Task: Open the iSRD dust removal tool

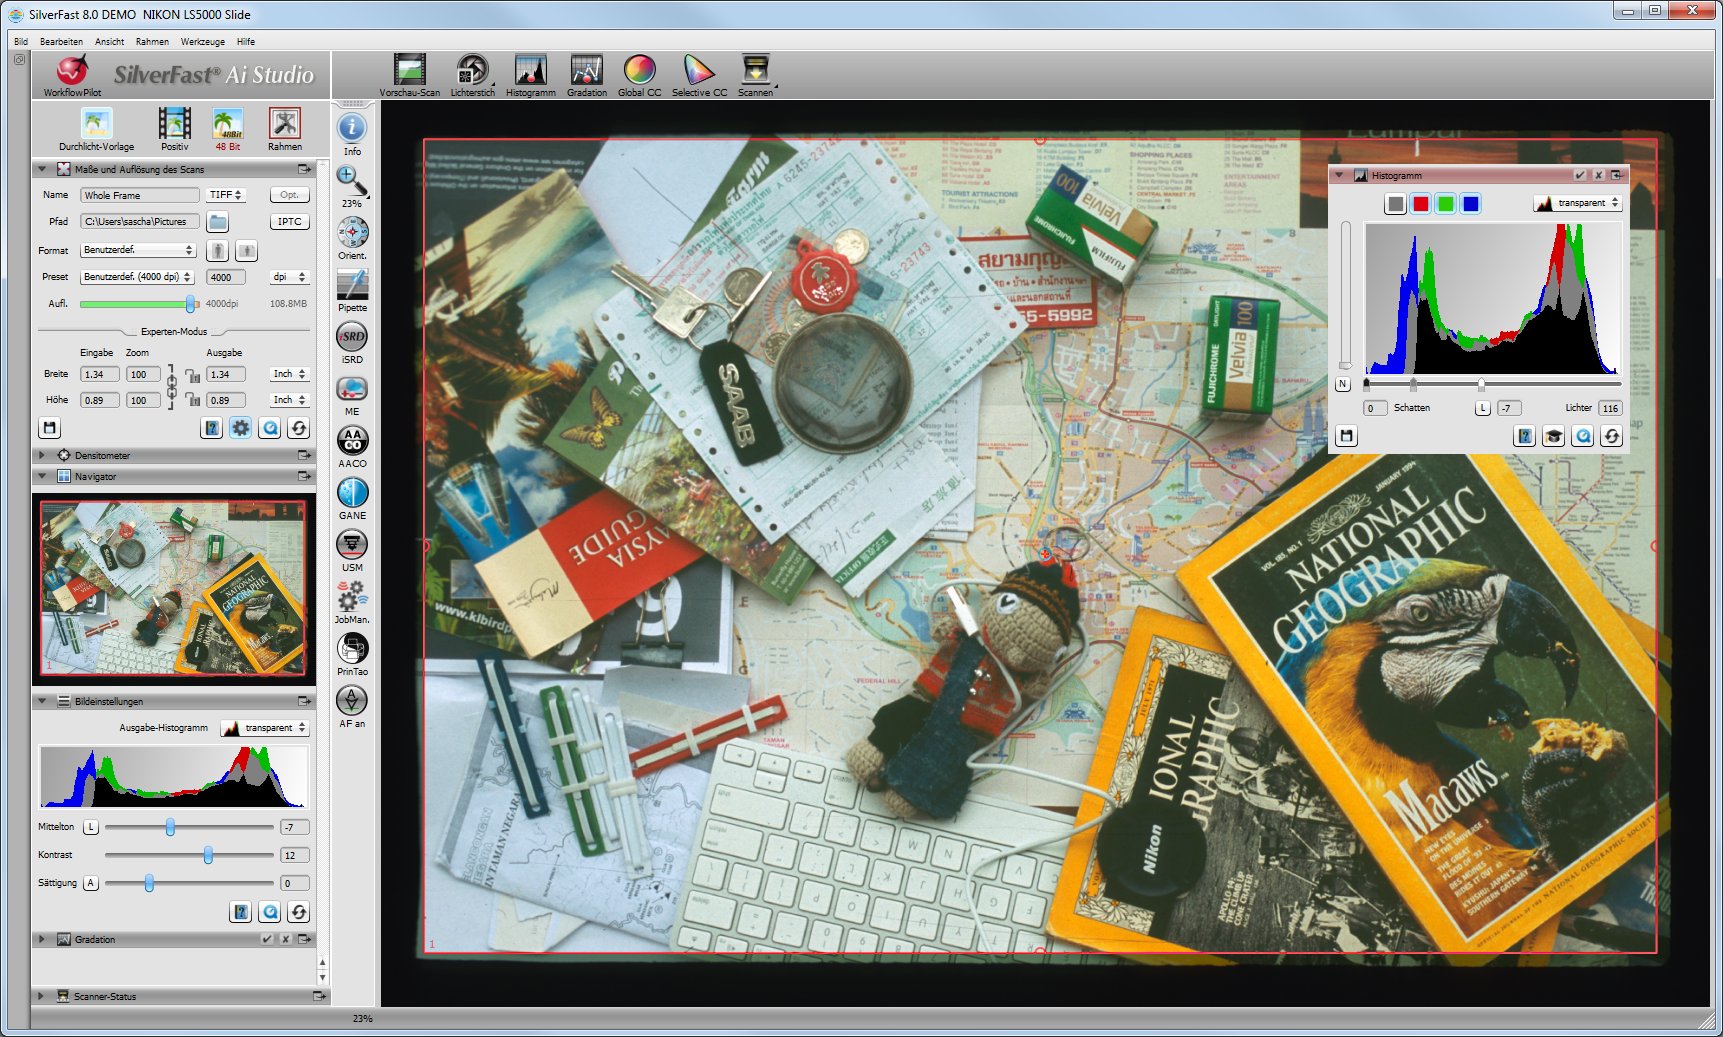Action: click(352, 337)
